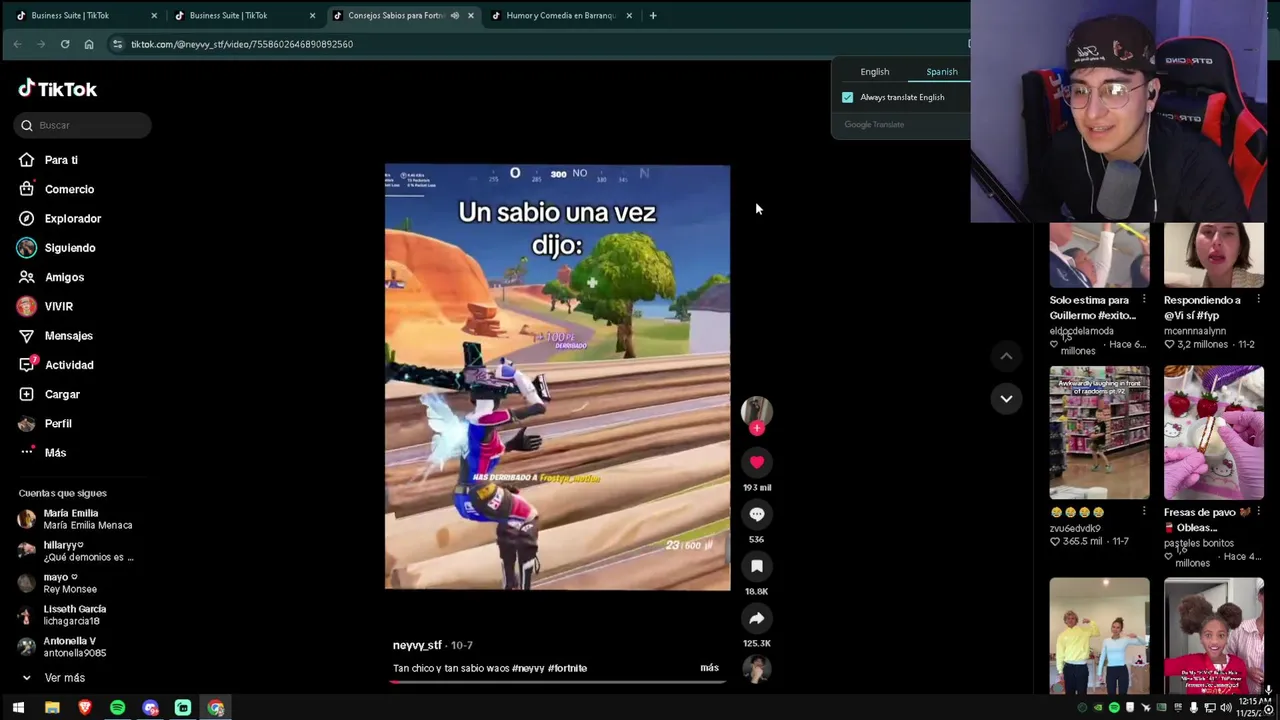Open Solo estima para Guillermo thumbnail
This screenshot has width=1280, height=720.
1099,255
